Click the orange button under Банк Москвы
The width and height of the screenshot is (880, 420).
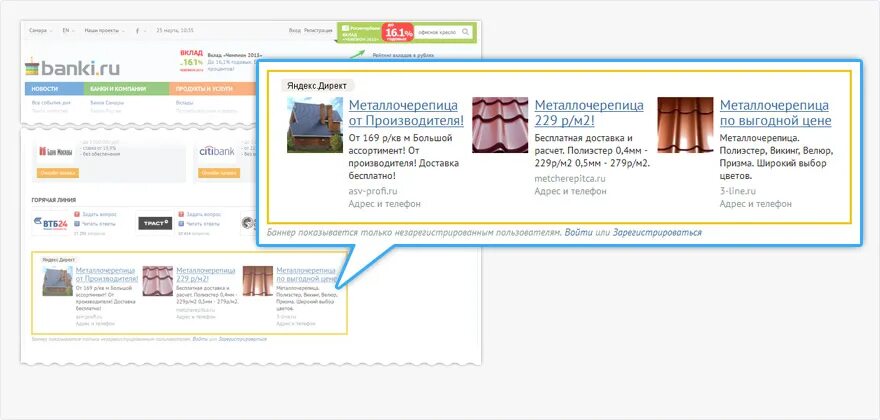pyautogui.click(x=58, y=173)
